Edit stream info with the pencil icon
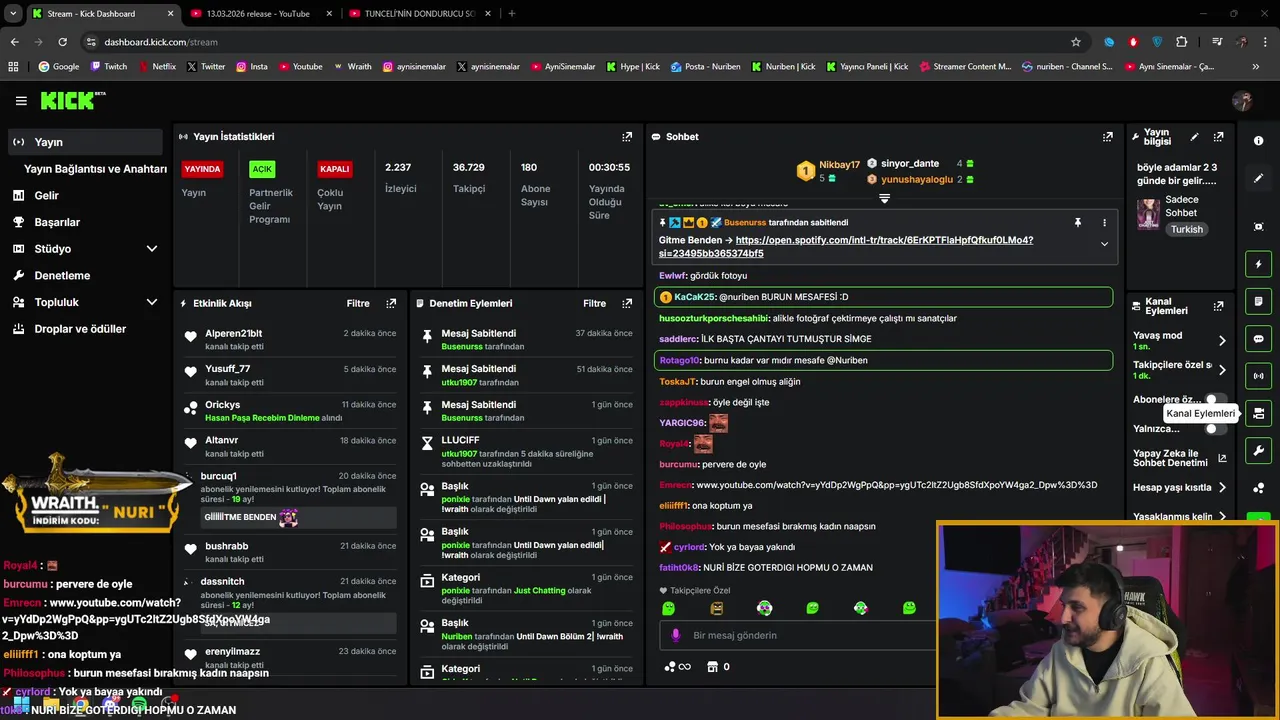The width and height of the screenshot is (1280, 720). coord(1194,136)
